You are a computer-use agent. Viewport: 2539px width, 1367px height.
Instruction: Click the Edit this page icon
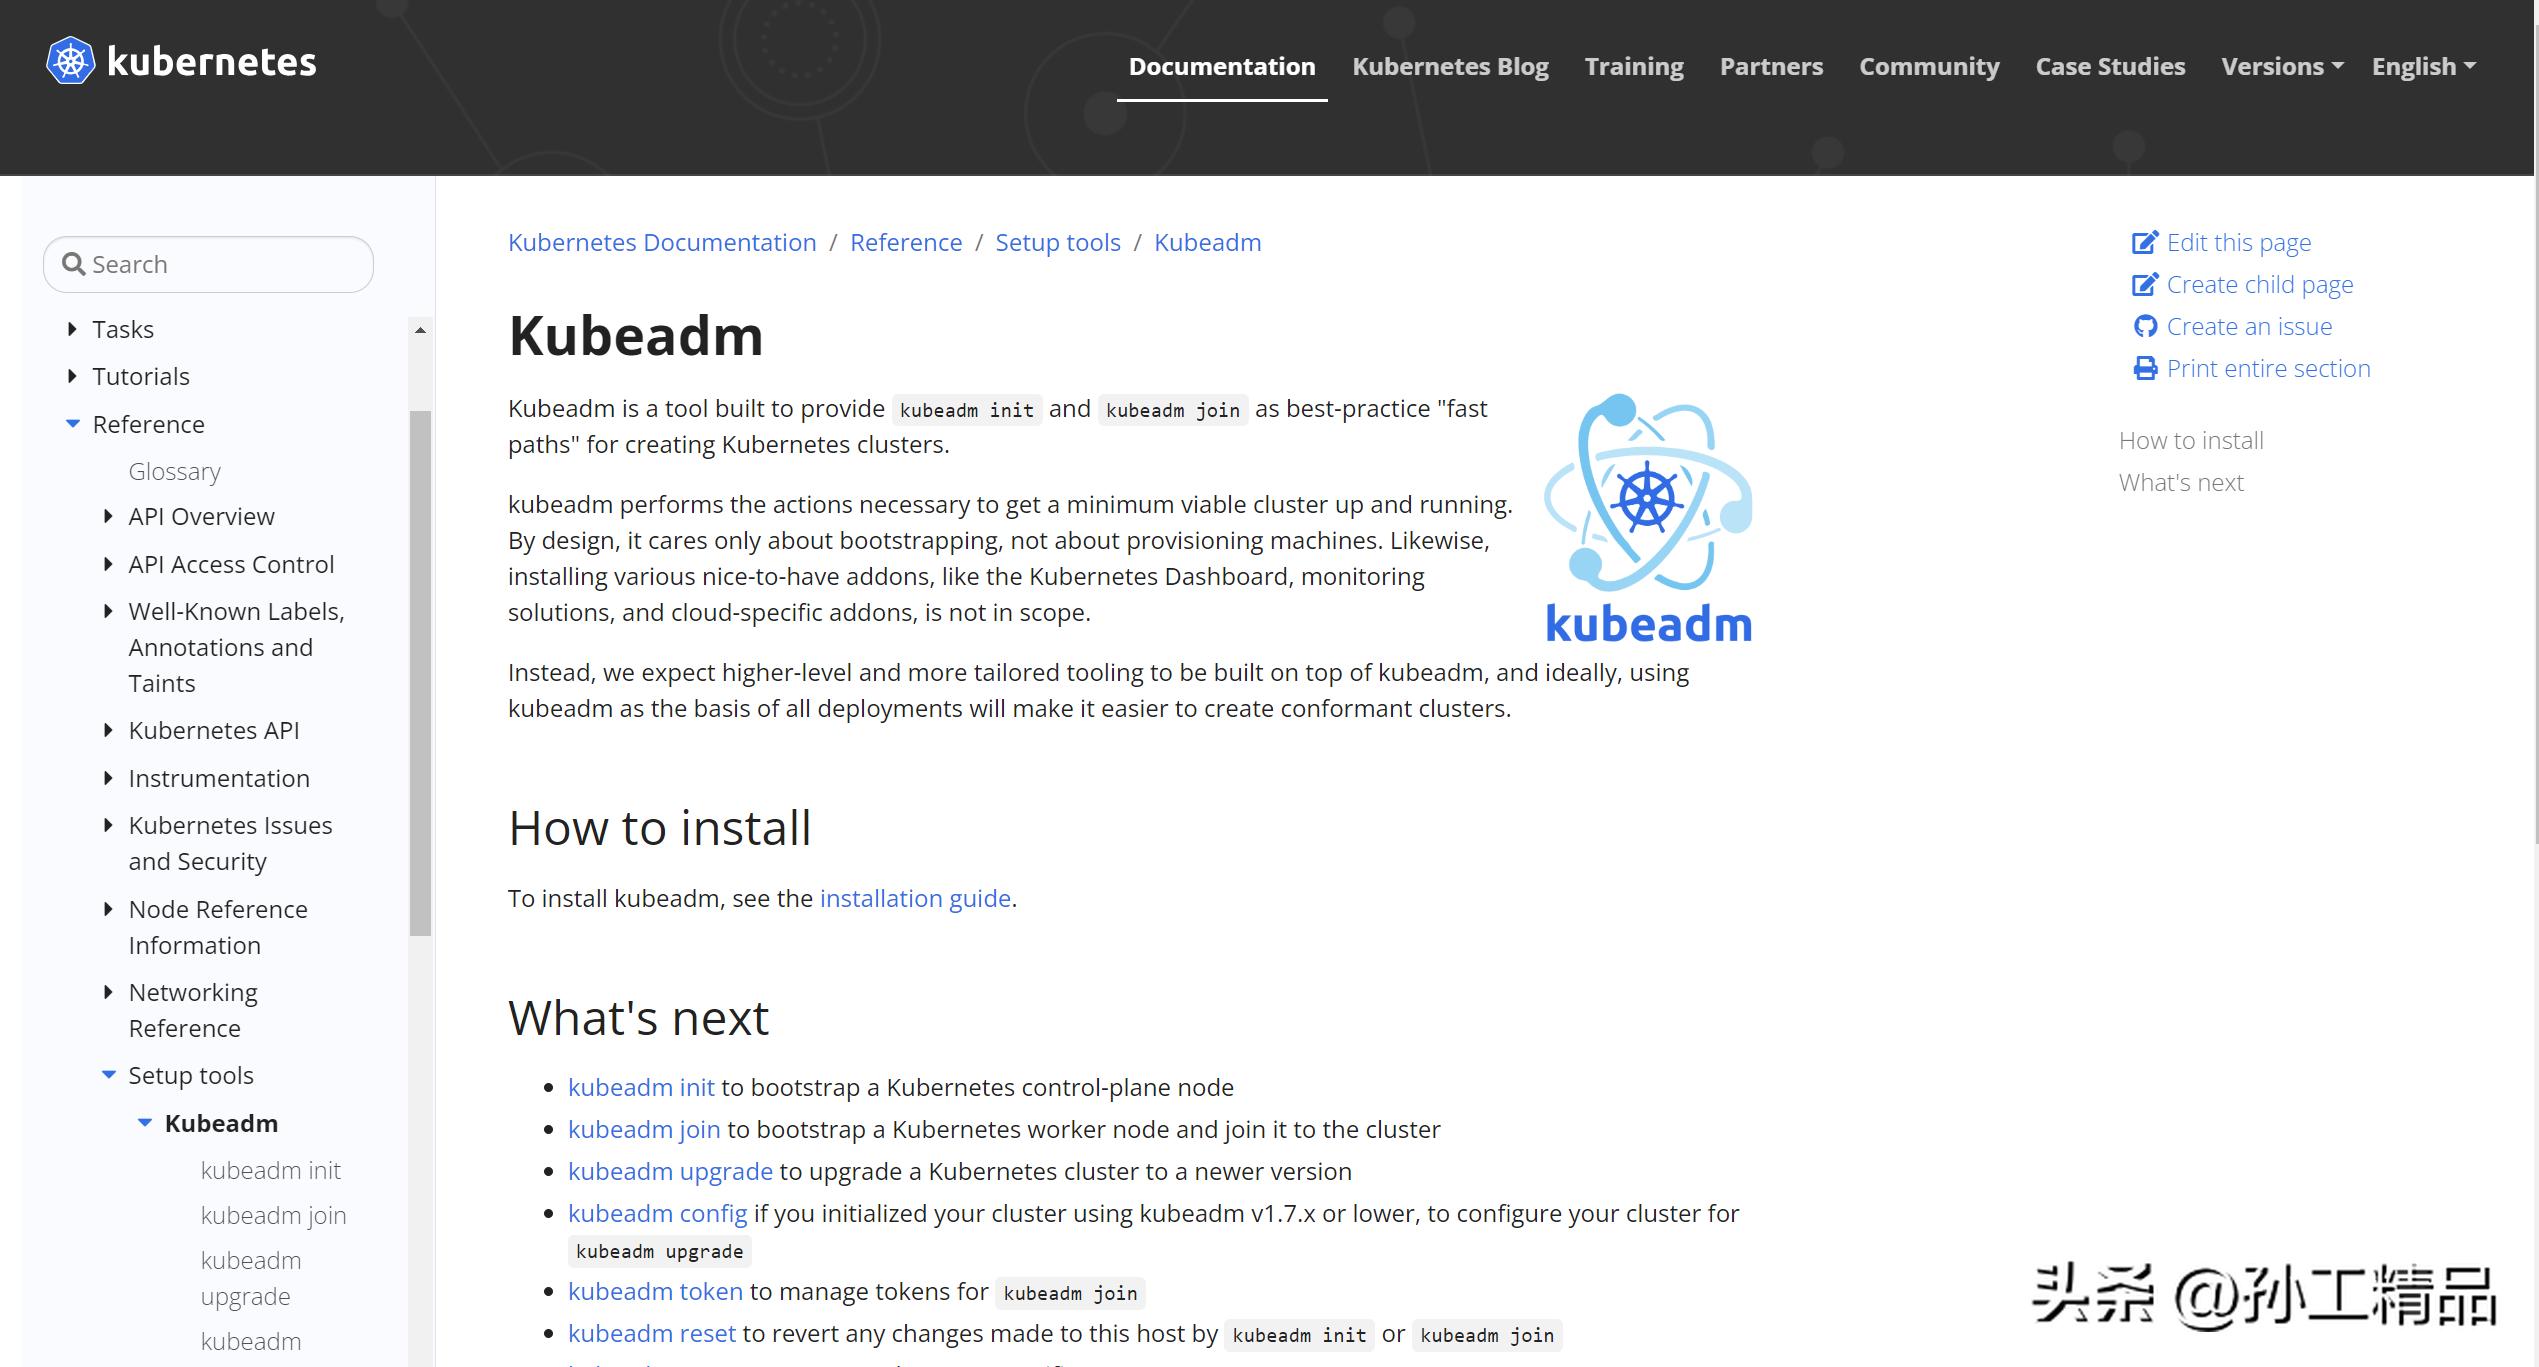pyautogui.click(x=2145, y=241)
